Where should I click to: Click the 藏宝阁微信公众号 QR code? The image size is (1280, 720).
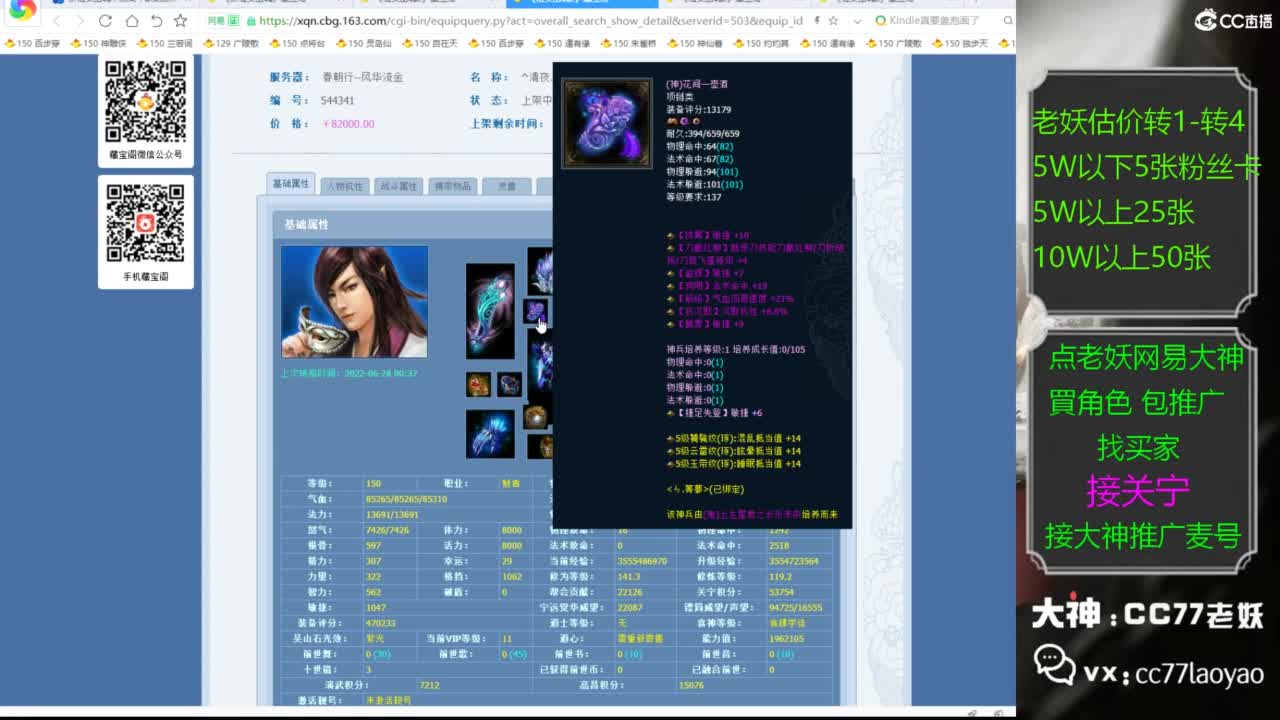point(146,102)
